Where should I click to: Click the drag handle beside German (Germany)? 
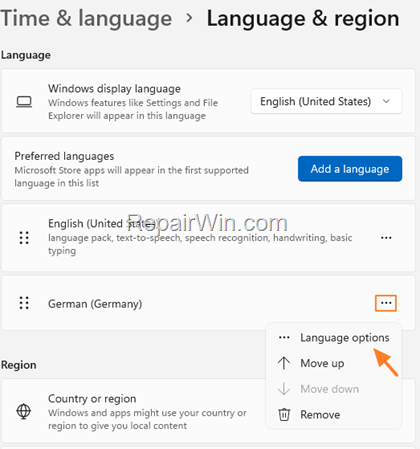pyautogui.click(x=24, y=303)
